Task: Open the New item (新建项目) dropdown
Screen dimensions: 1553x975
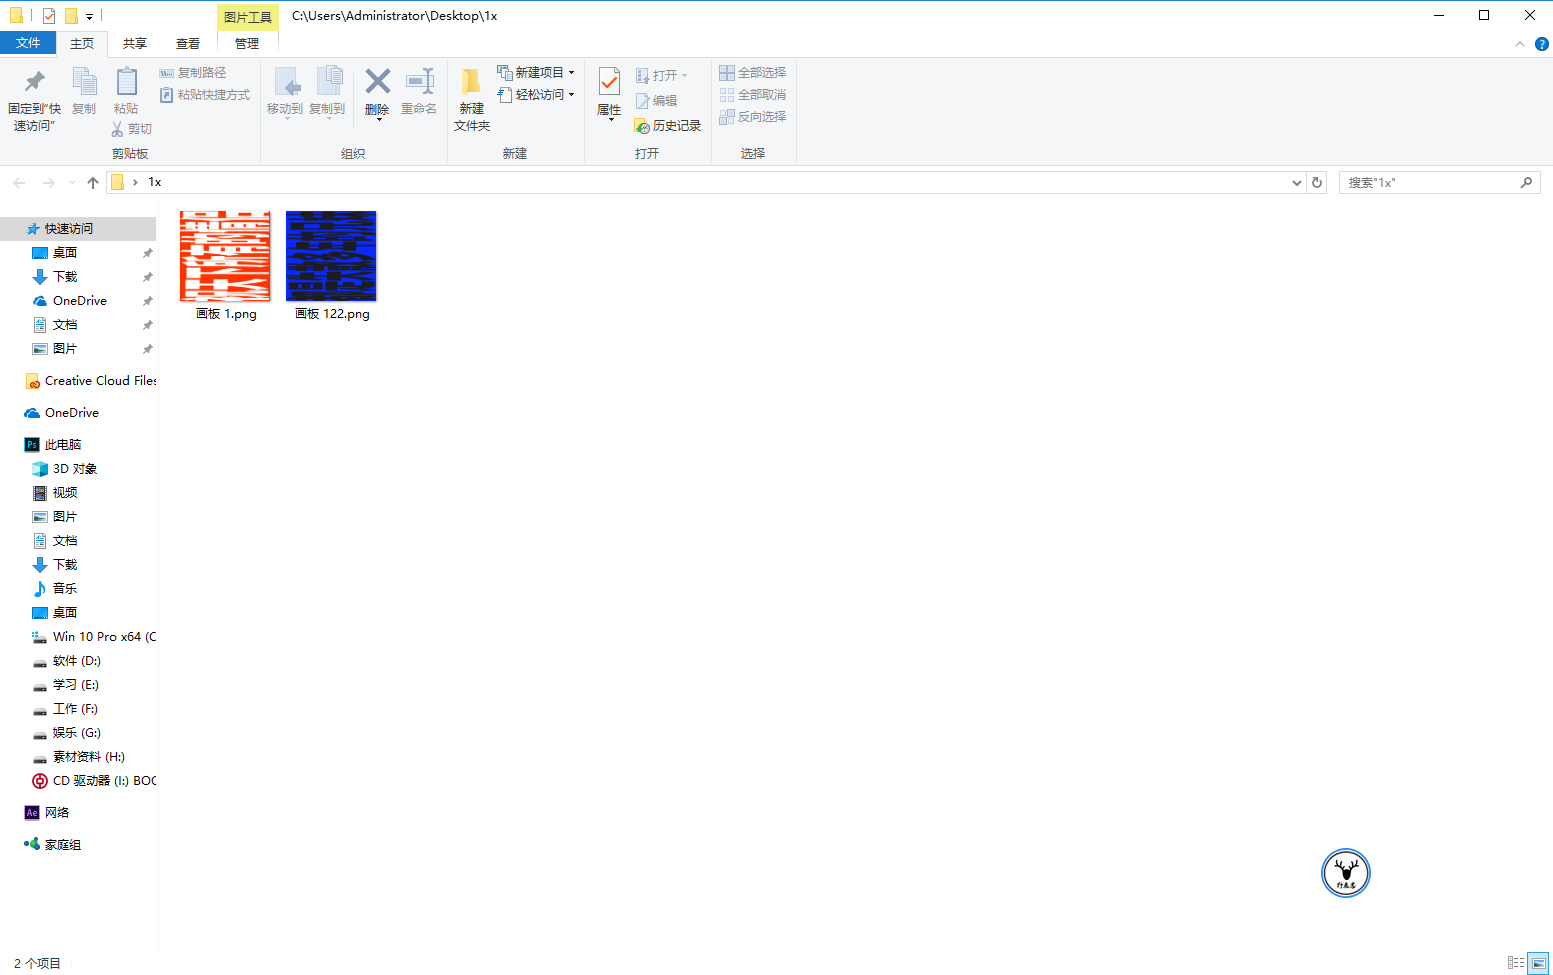Action: tap(536, 73)
